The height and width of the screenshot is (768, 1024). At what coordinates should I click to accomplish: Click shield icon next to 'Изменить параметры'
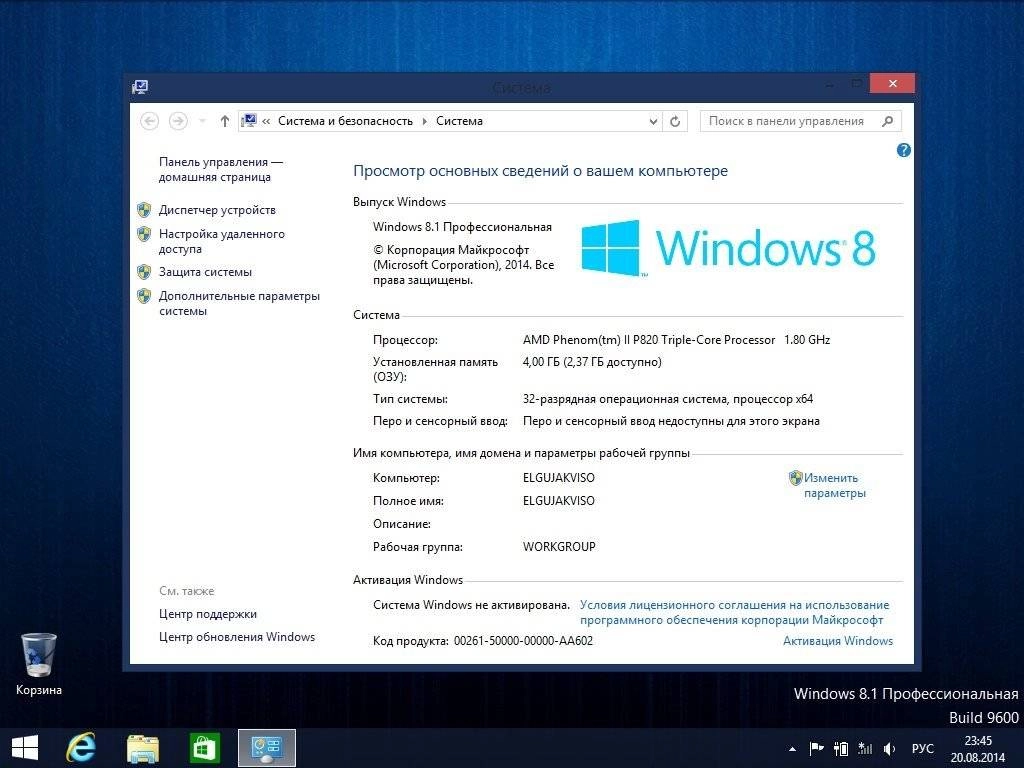pyautogui.click(x=795, y=478)
